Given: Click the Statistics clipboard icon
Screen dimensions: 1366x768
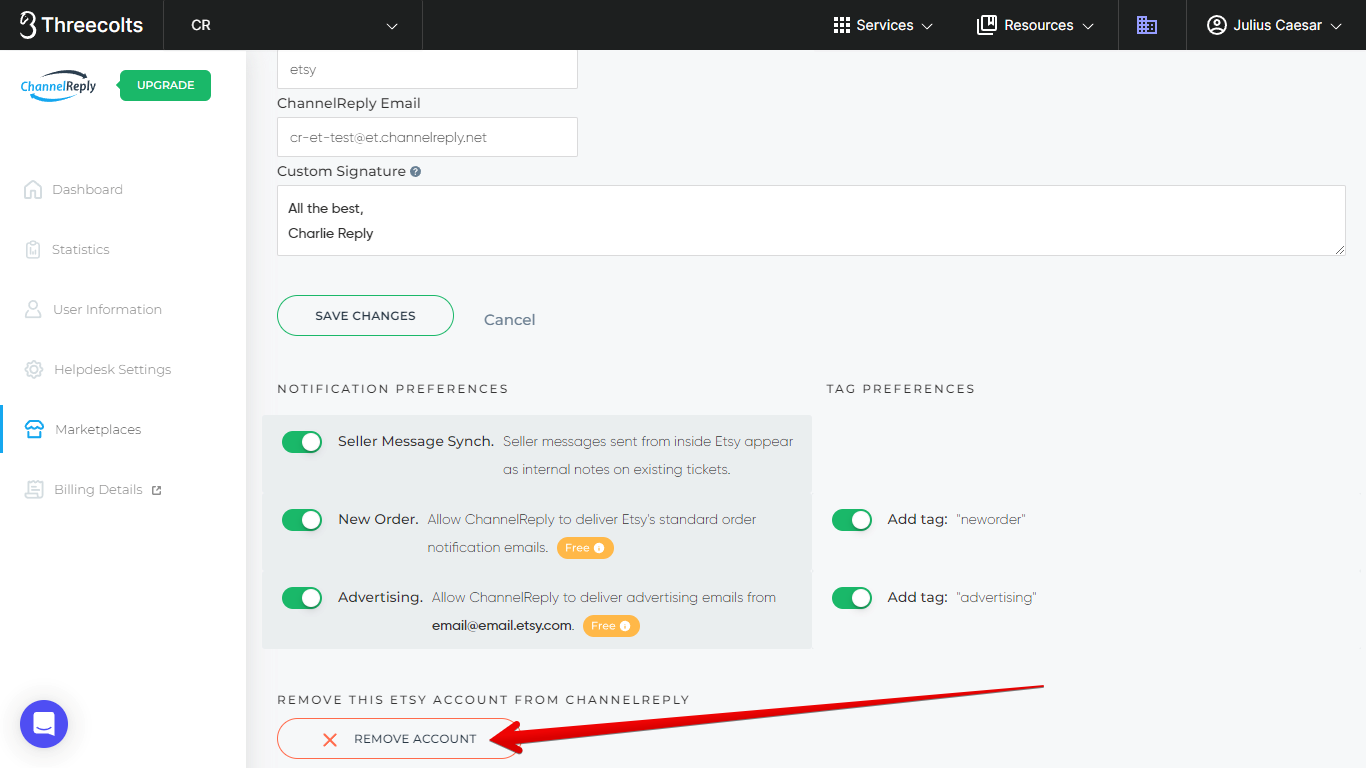Looking at the screenshot, I should point(33,249).
